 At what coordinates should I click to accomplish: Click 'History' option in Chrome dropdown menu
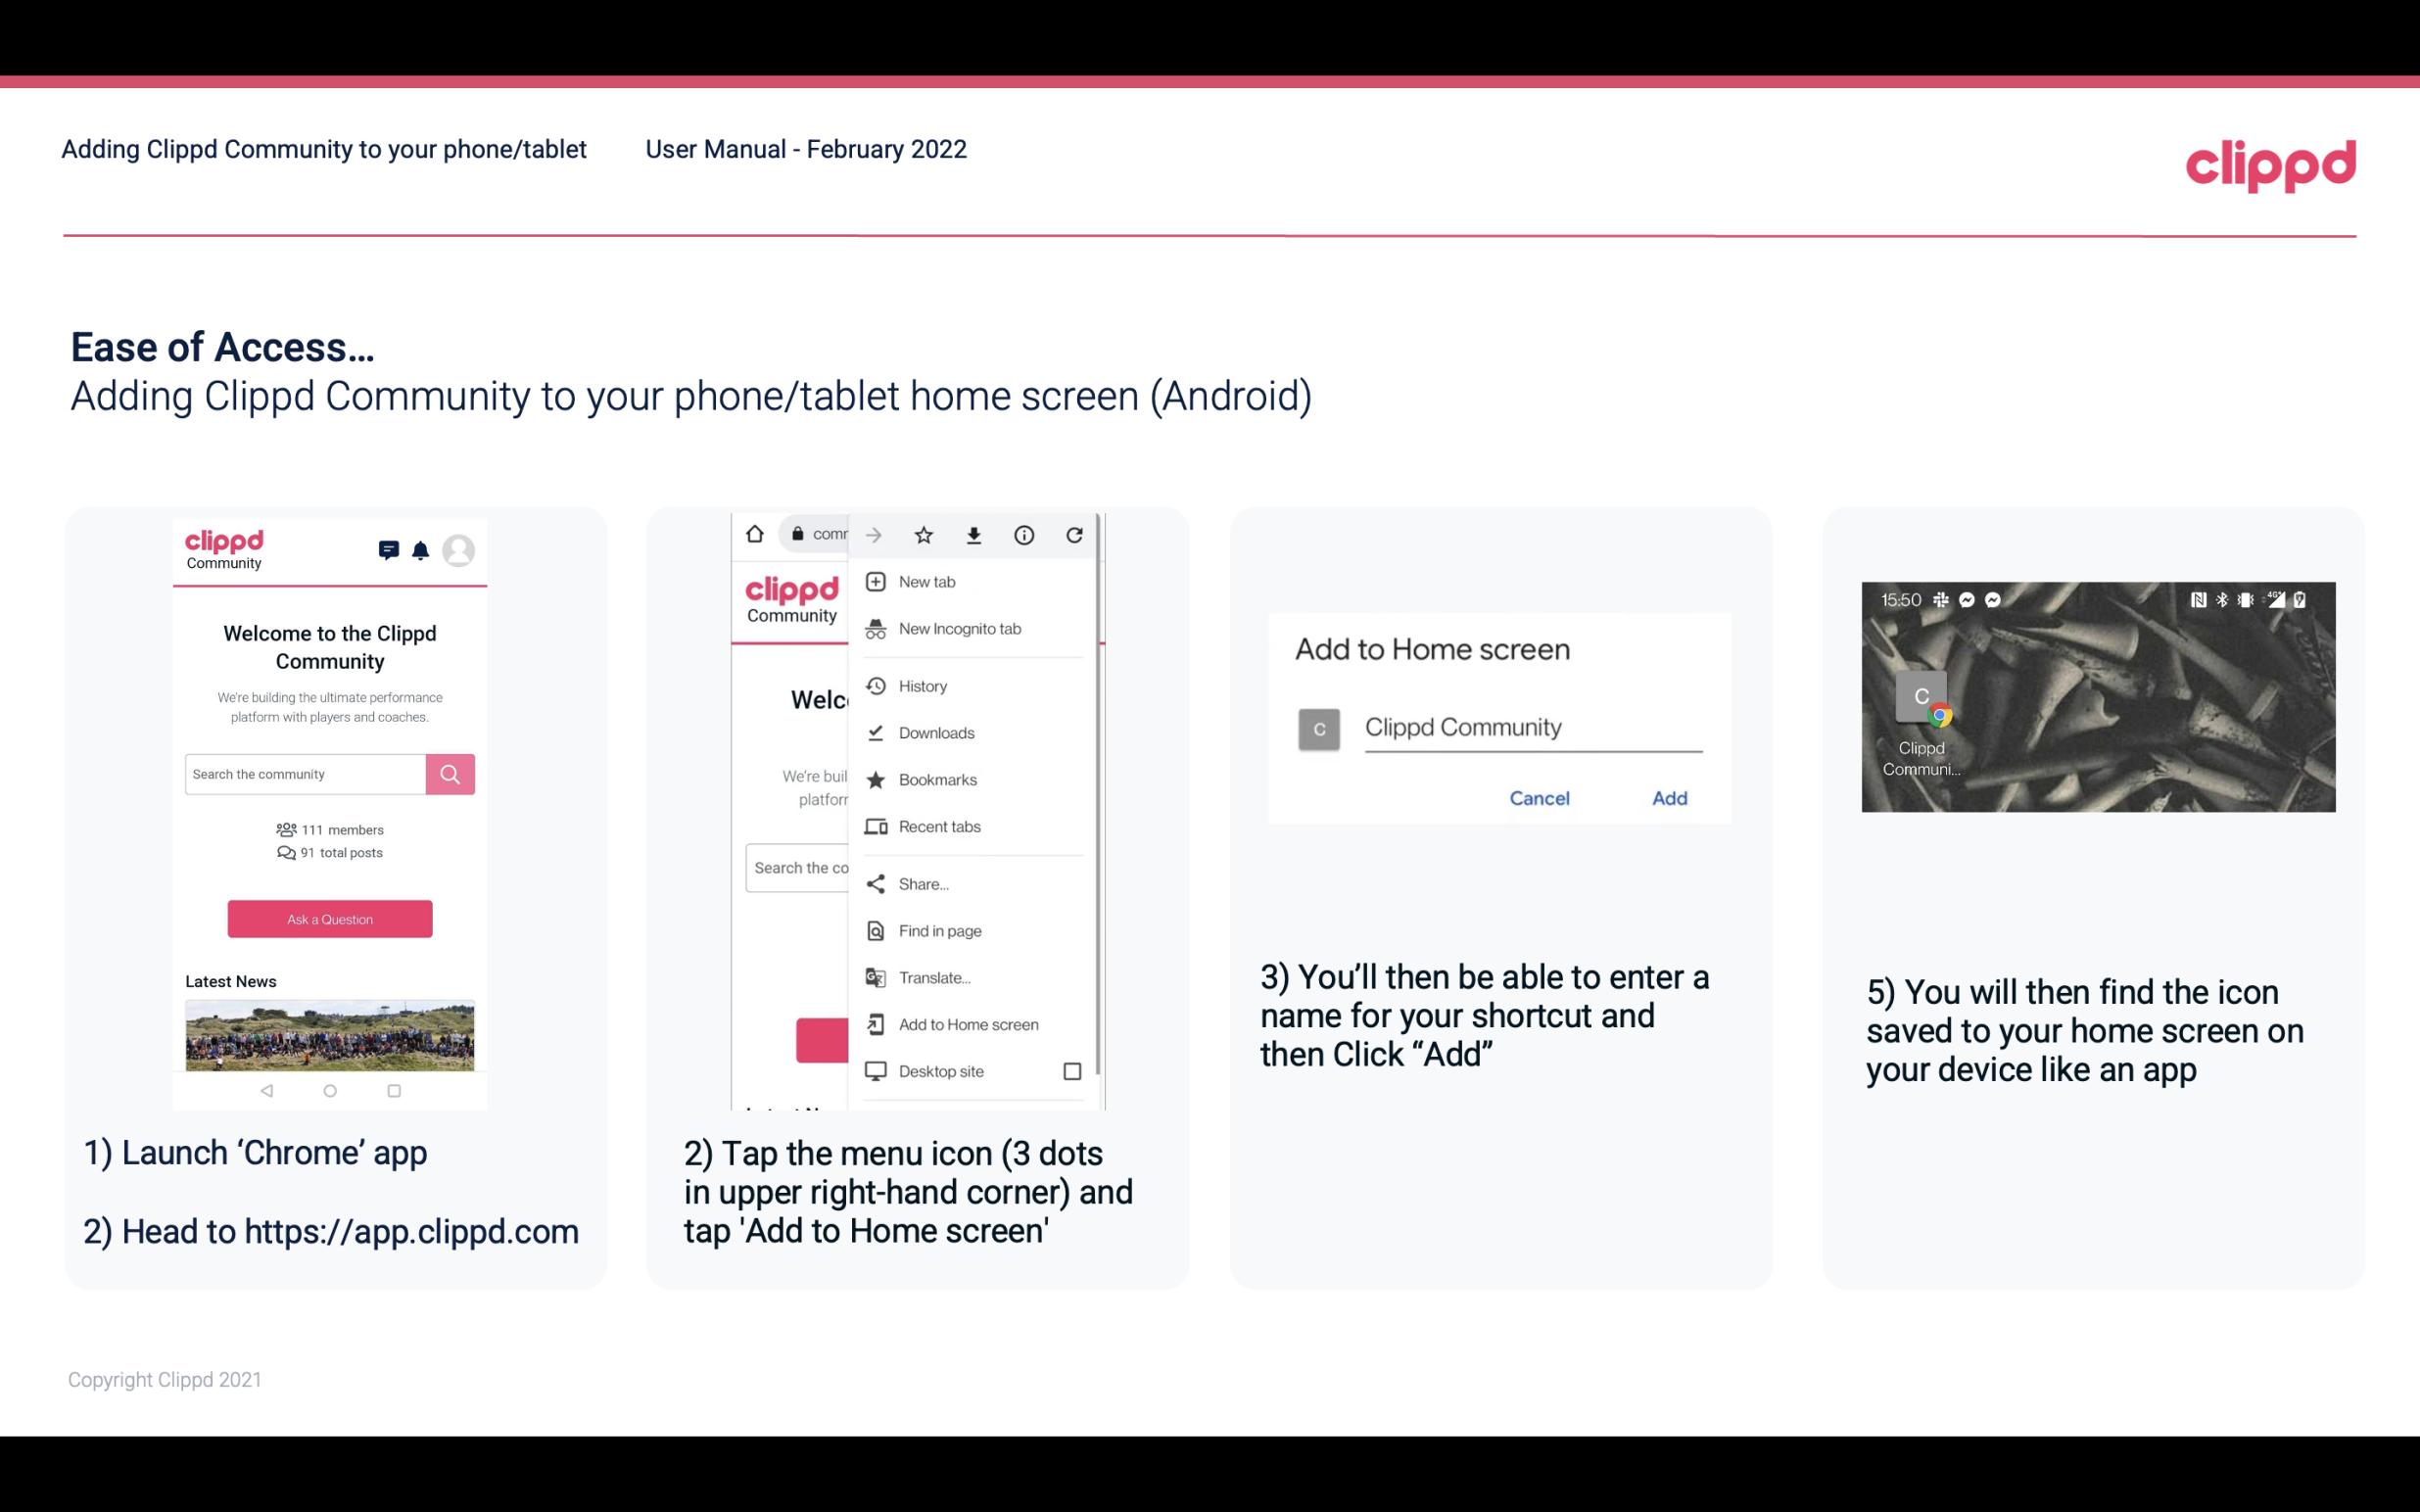(x=922, y=685)
